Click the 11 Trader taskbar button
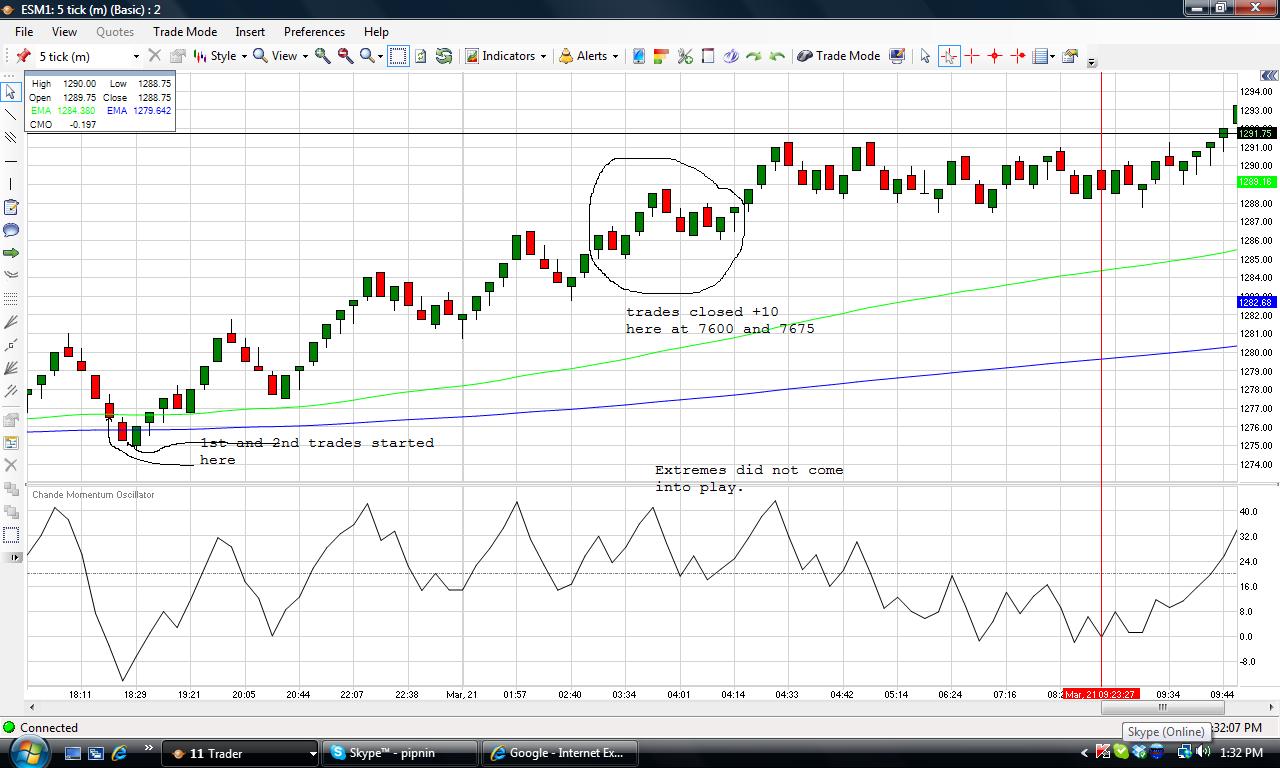 coord(240,753)
